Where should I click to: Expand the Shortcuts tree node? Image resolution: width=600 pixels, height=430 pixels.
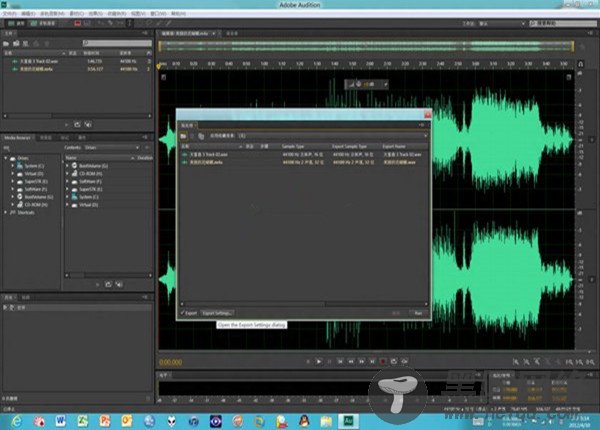point(6,212)
